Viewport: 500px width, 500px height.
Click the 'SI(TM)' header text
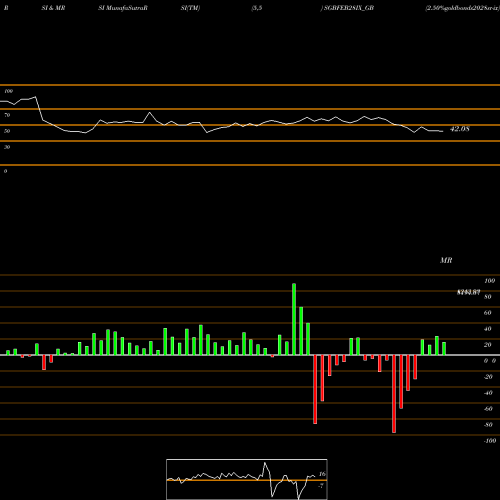tap(190, 8)
